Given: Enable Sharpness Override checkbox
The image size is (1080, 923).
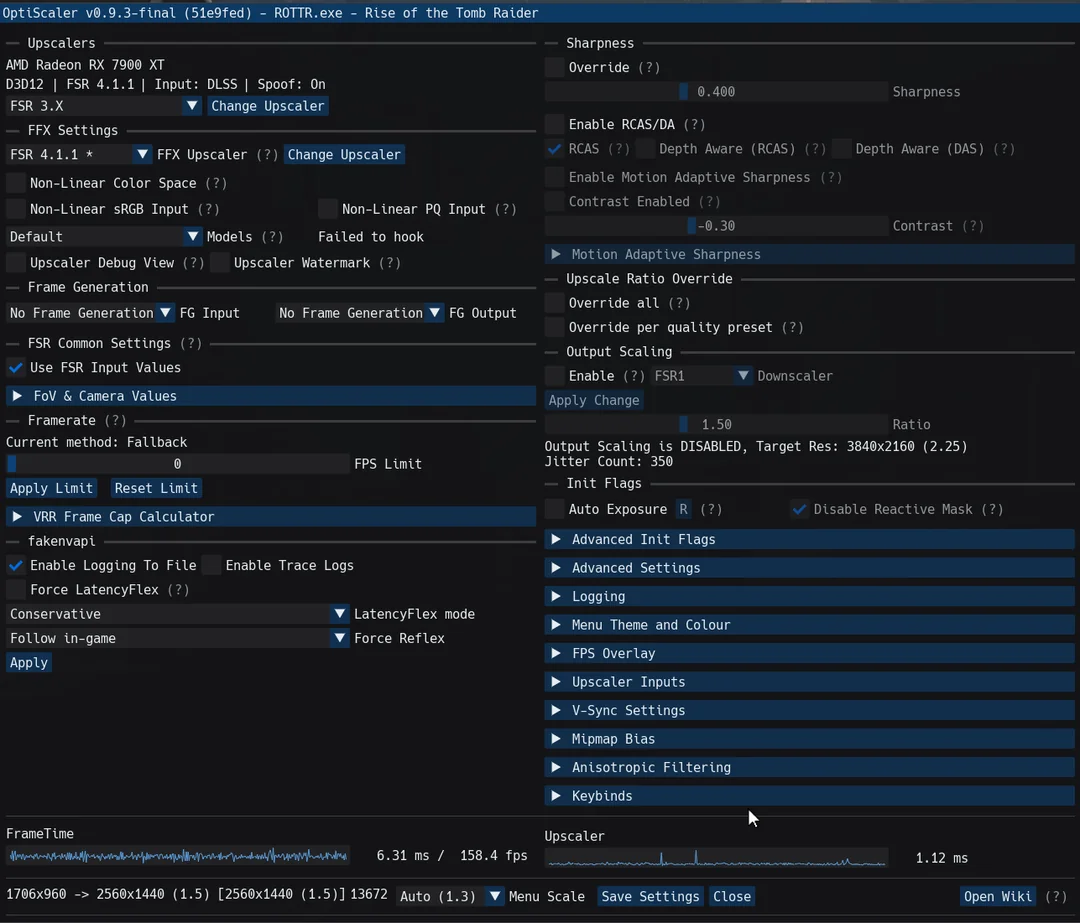Looking at the screenshot, I should point(554,68).
